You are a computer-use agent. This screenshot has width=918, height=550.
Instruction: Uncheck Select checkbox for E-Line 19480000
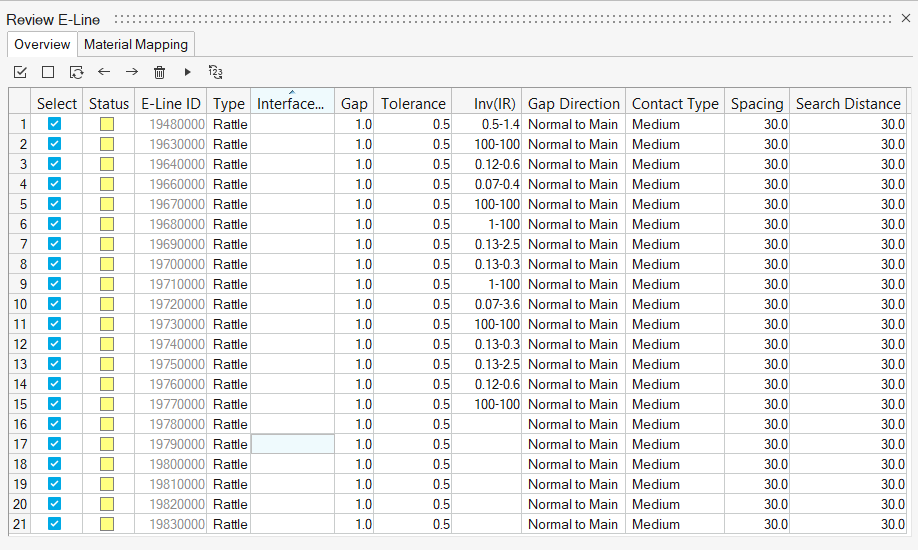pos(55,124)
